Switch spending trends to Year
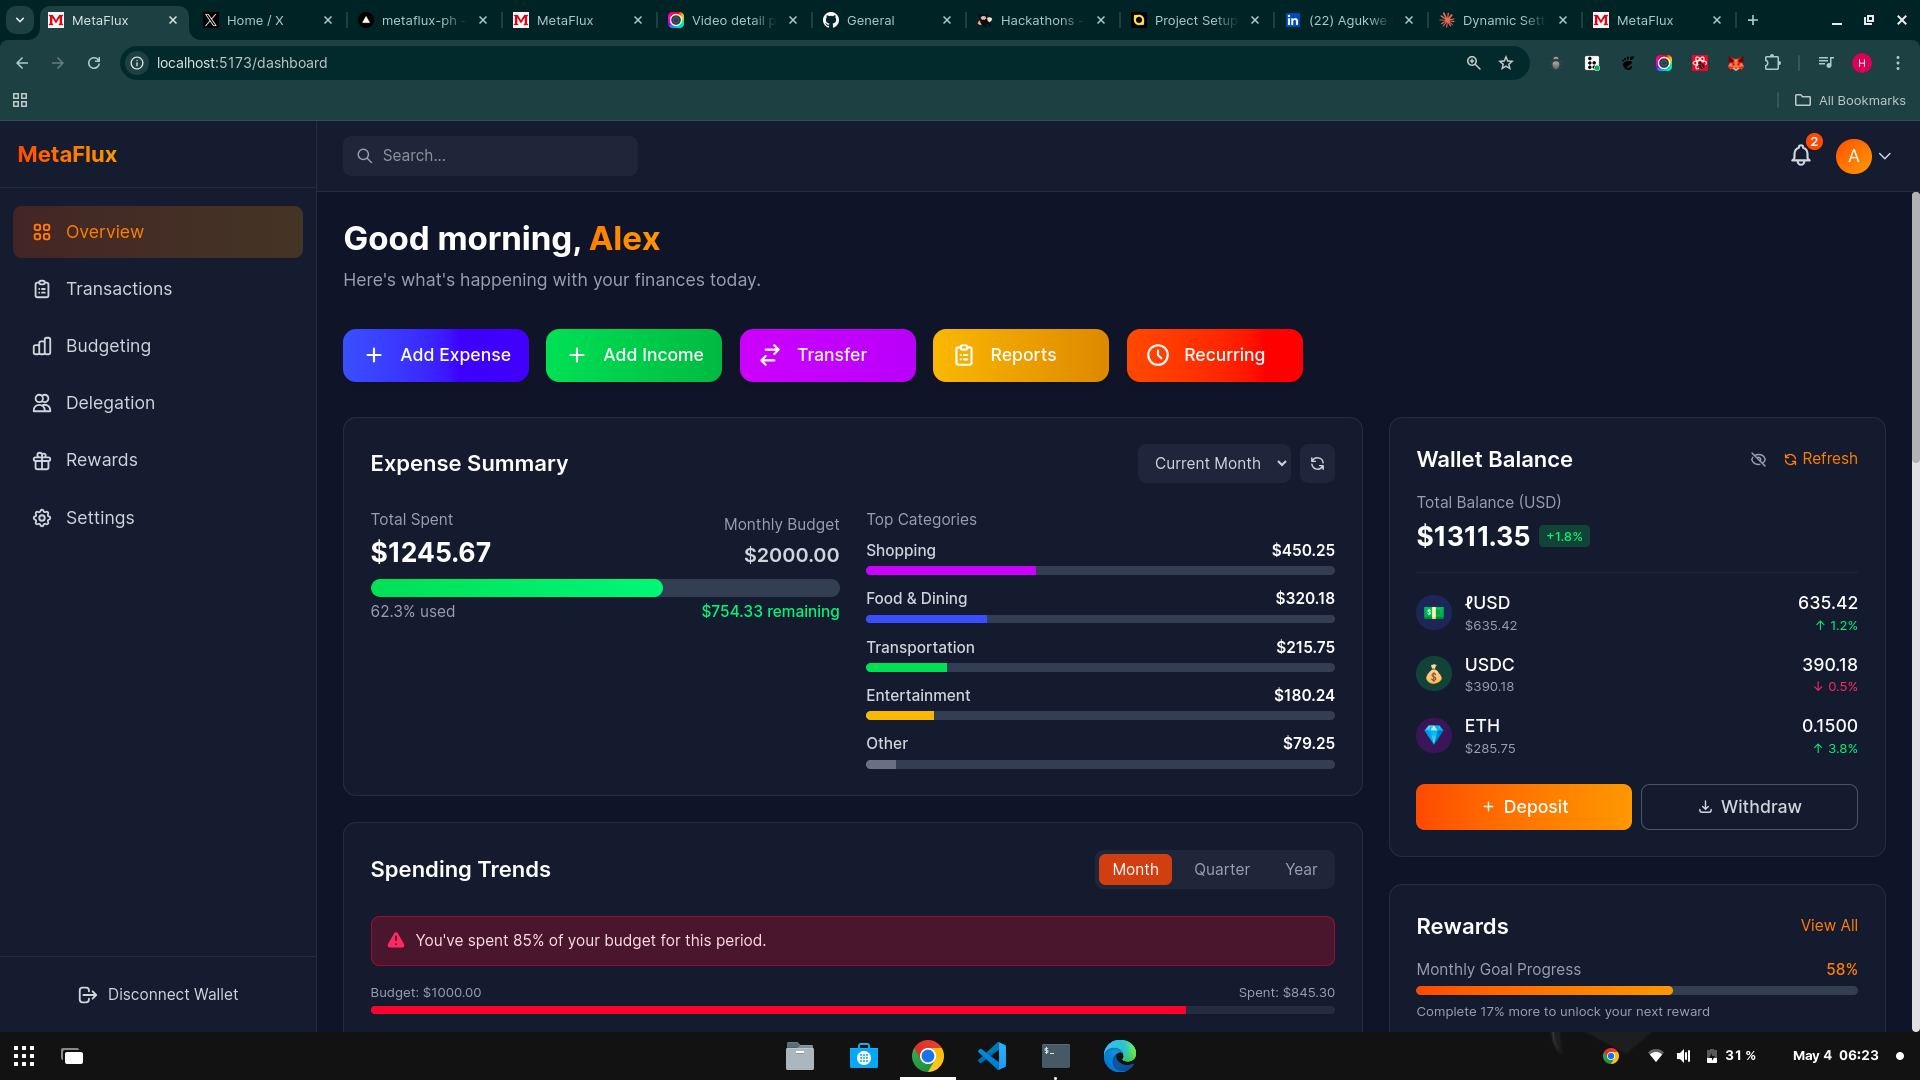 1300,870
